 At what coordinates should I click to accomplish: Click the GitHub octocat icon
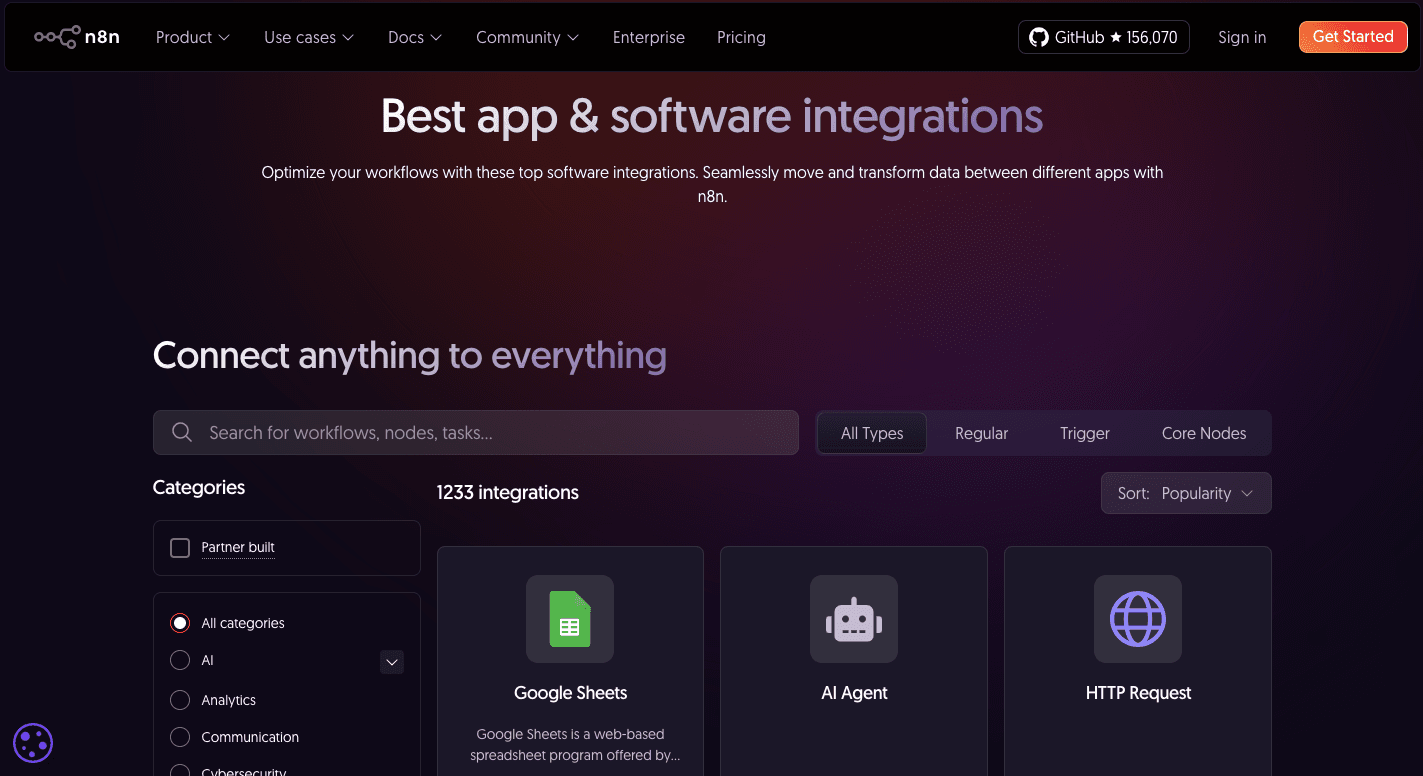pyautogui.click(x=1036, y=36)
